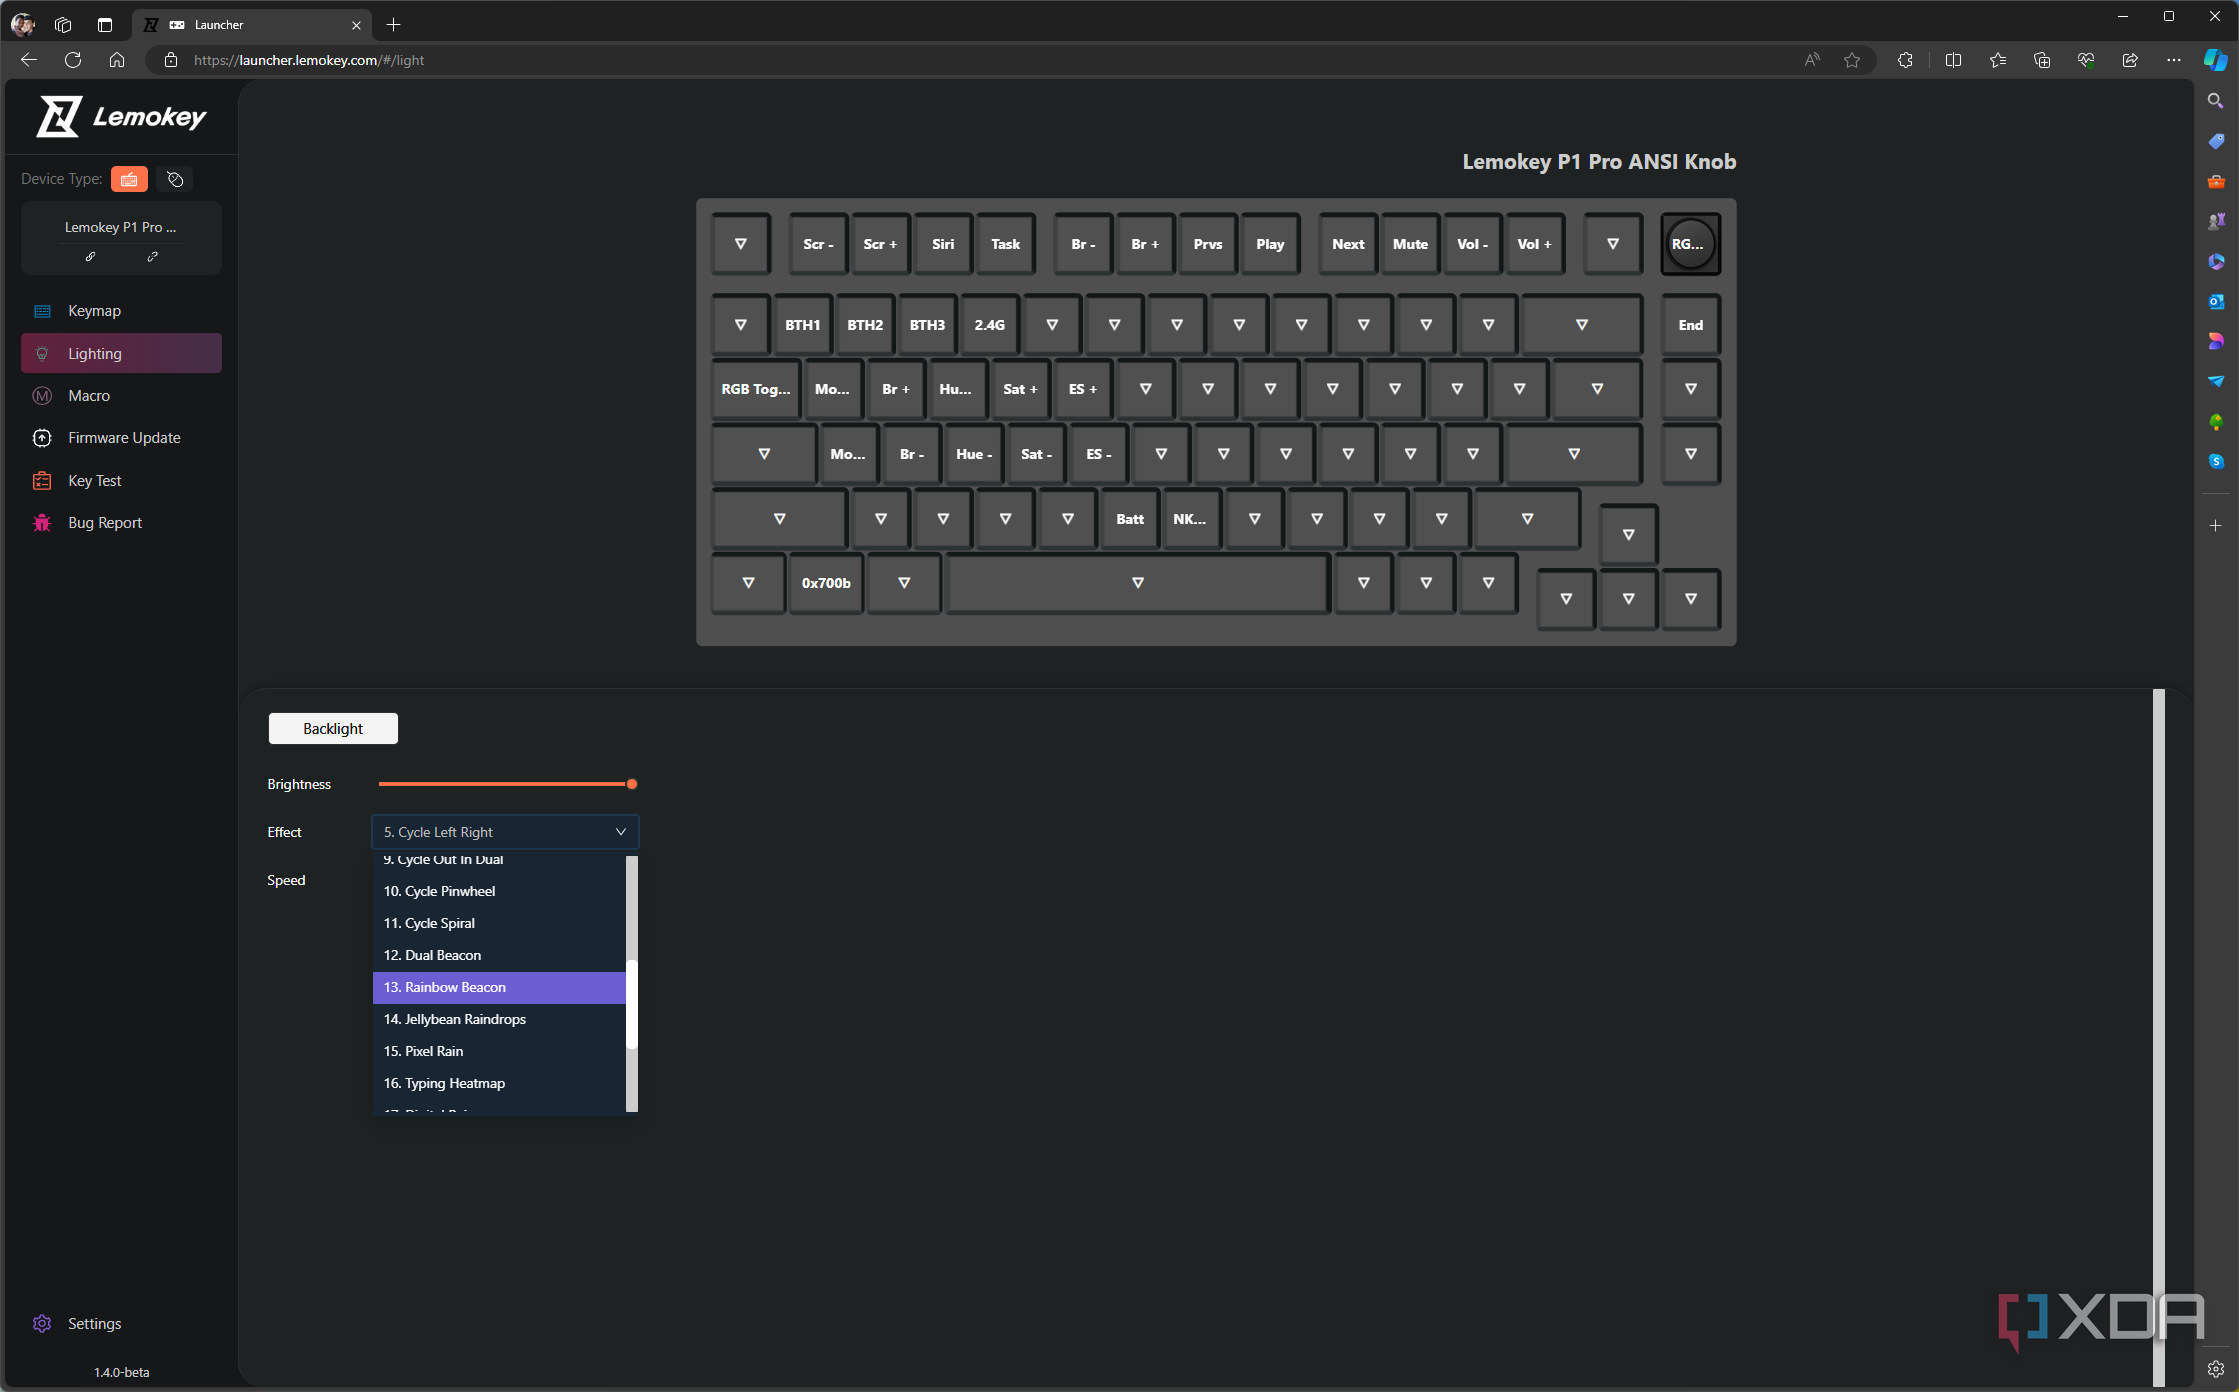Viewport: 2239px width, 1392px height.
Task: Select the keyboard device type icon
Action: [x=129, y=179]
